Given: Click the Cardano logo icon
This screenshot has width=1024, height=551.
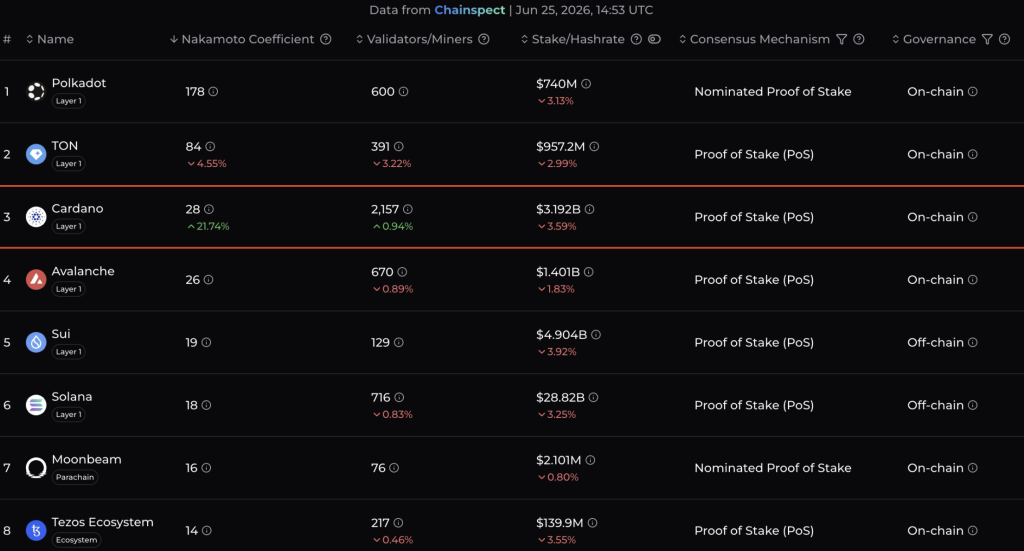Looking at the screenshot, I should pyautogui.click(x=36, y=217).
